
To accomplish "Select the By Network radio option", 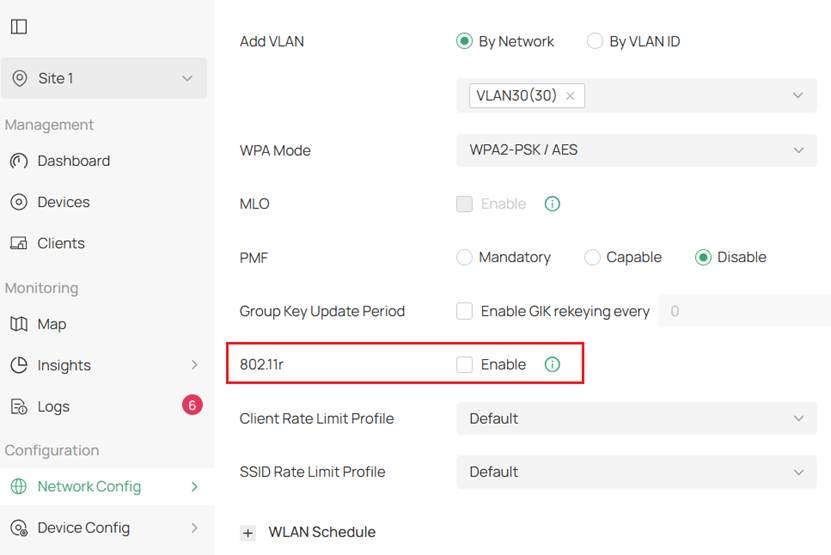I will 464,41.
